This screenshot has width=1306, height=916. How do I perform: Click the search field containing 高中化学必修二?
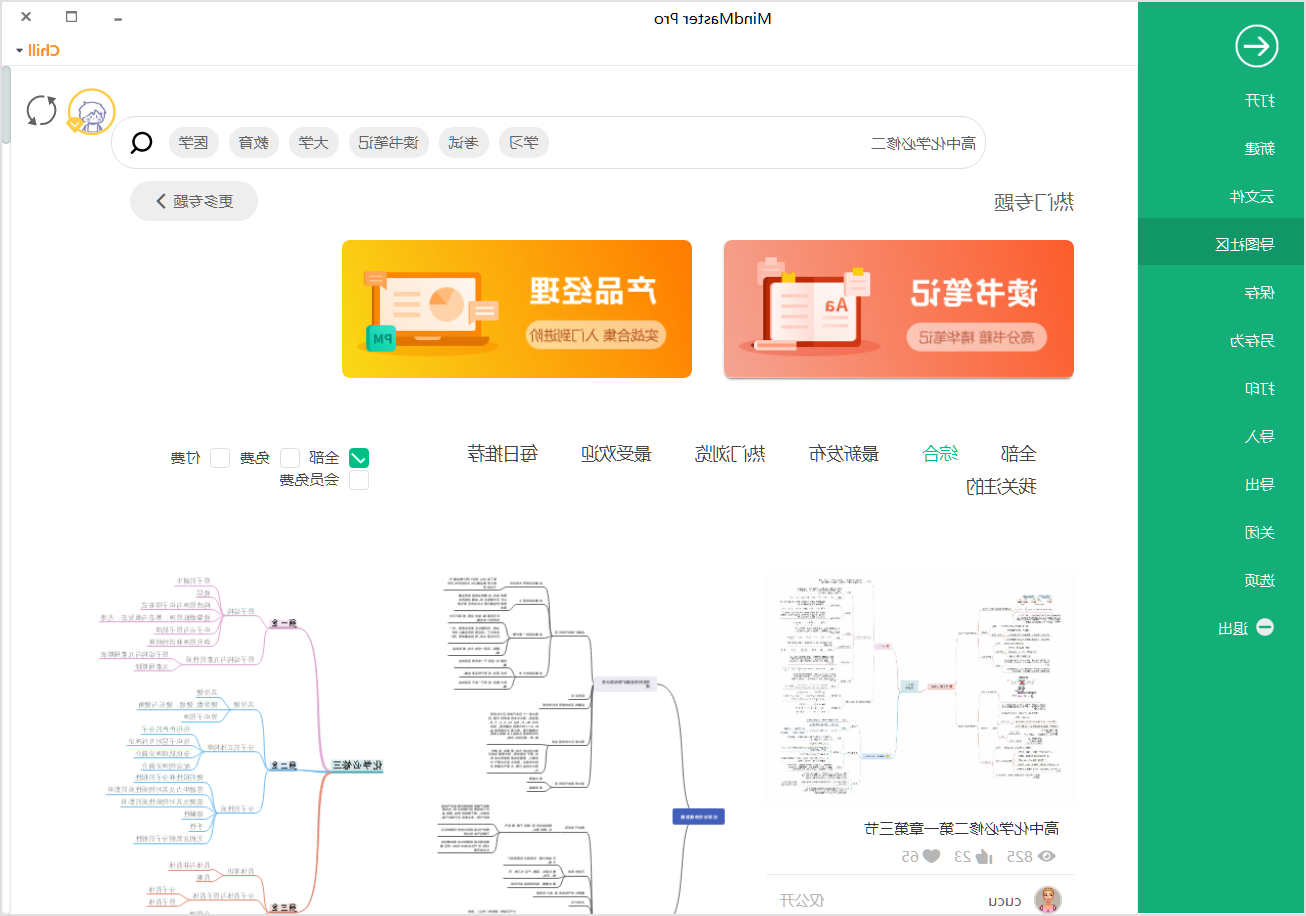point(548,143)
